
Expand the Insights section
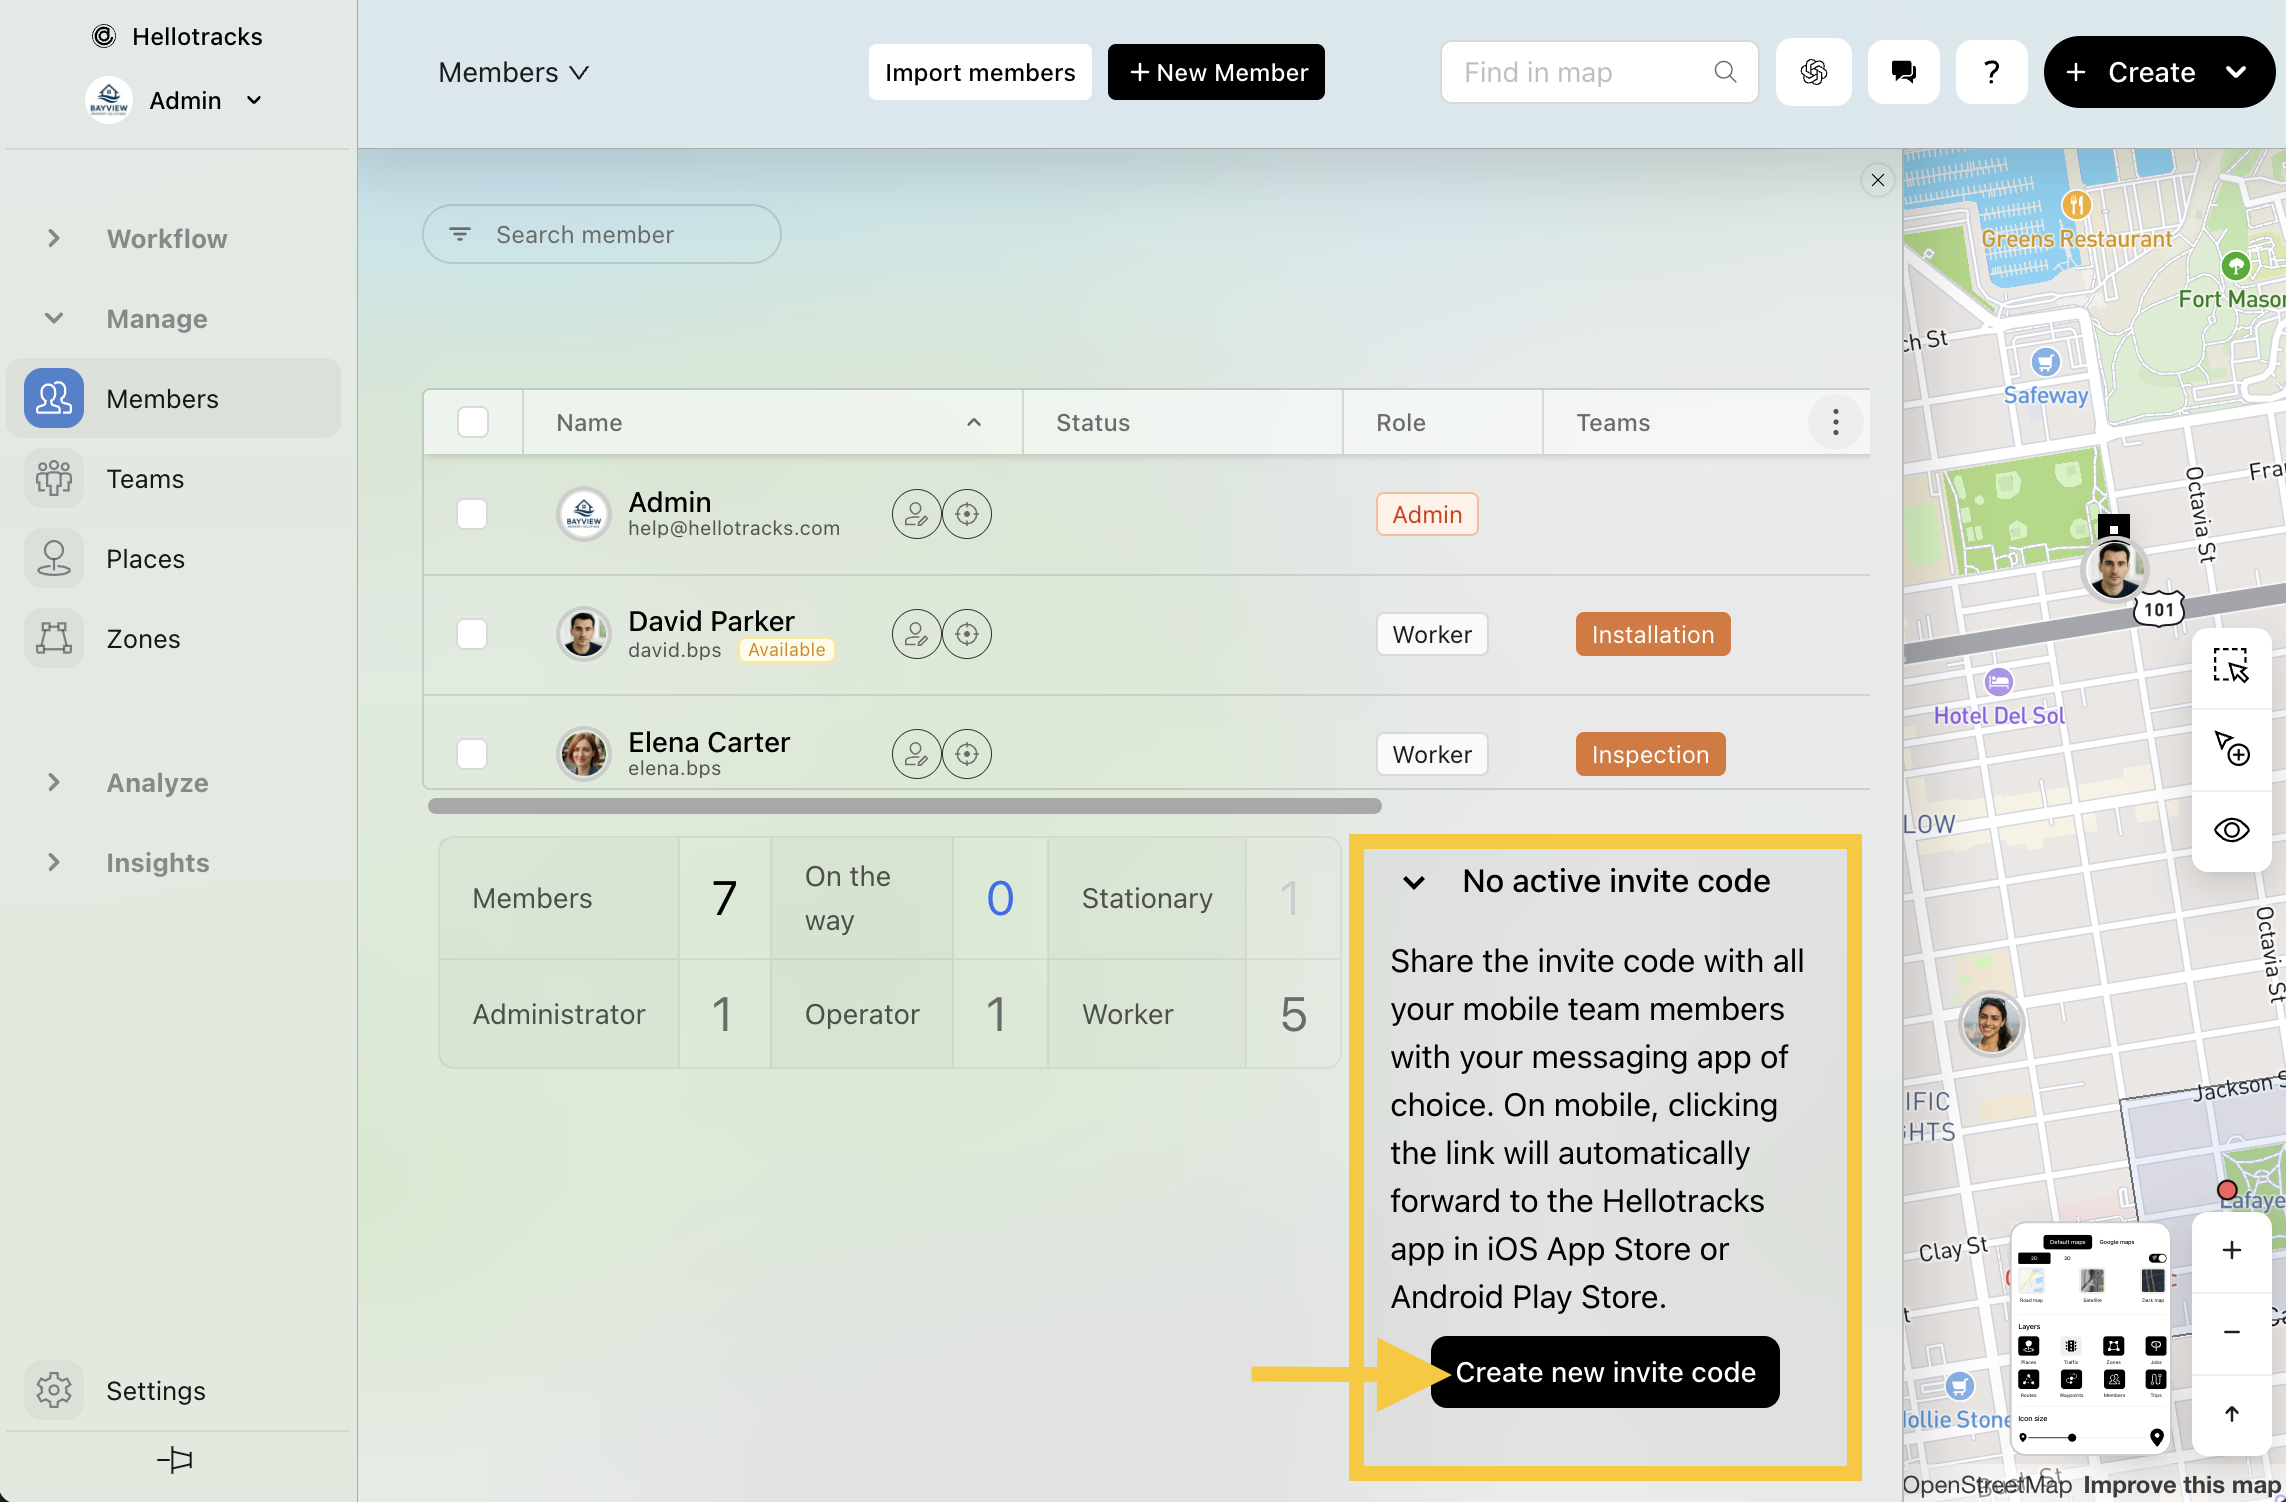[54, 862]
